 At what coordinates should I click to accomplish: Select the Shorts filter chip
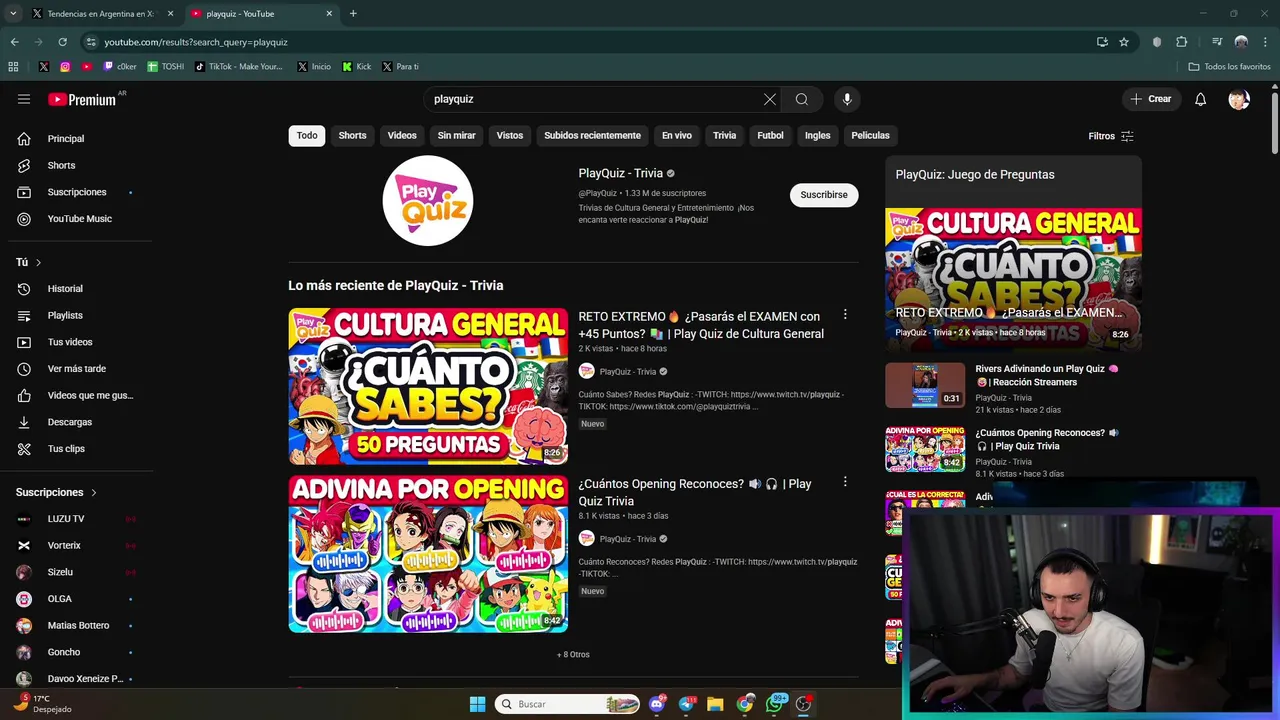tap(352, 135)
